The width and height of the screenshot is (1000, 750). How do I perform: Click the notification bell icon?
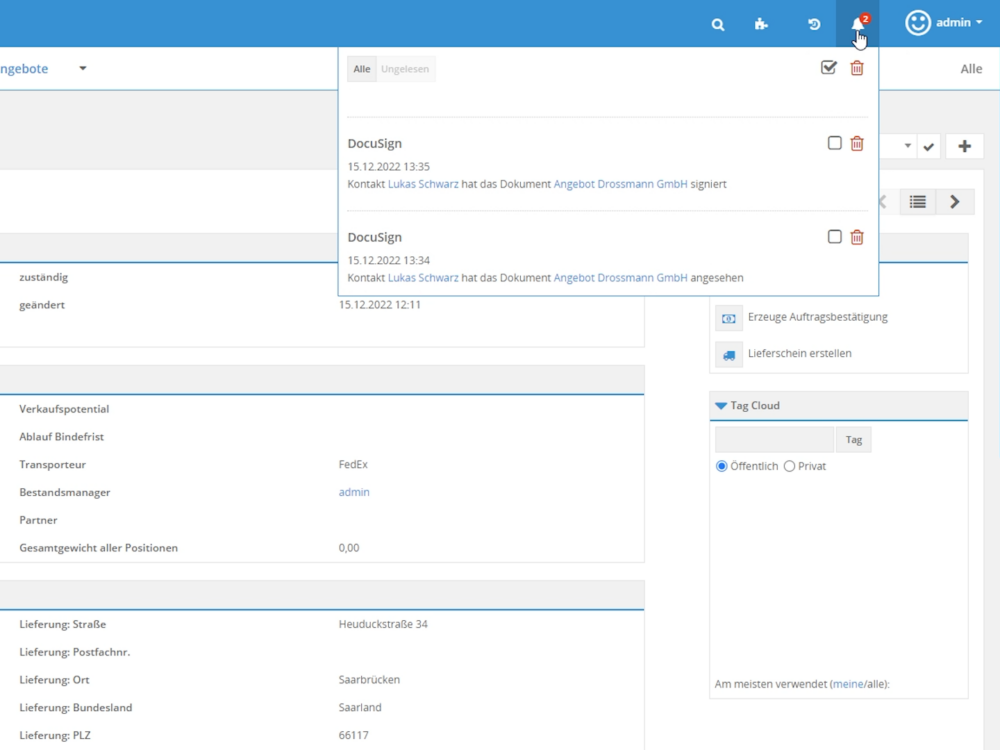point(857,25)
